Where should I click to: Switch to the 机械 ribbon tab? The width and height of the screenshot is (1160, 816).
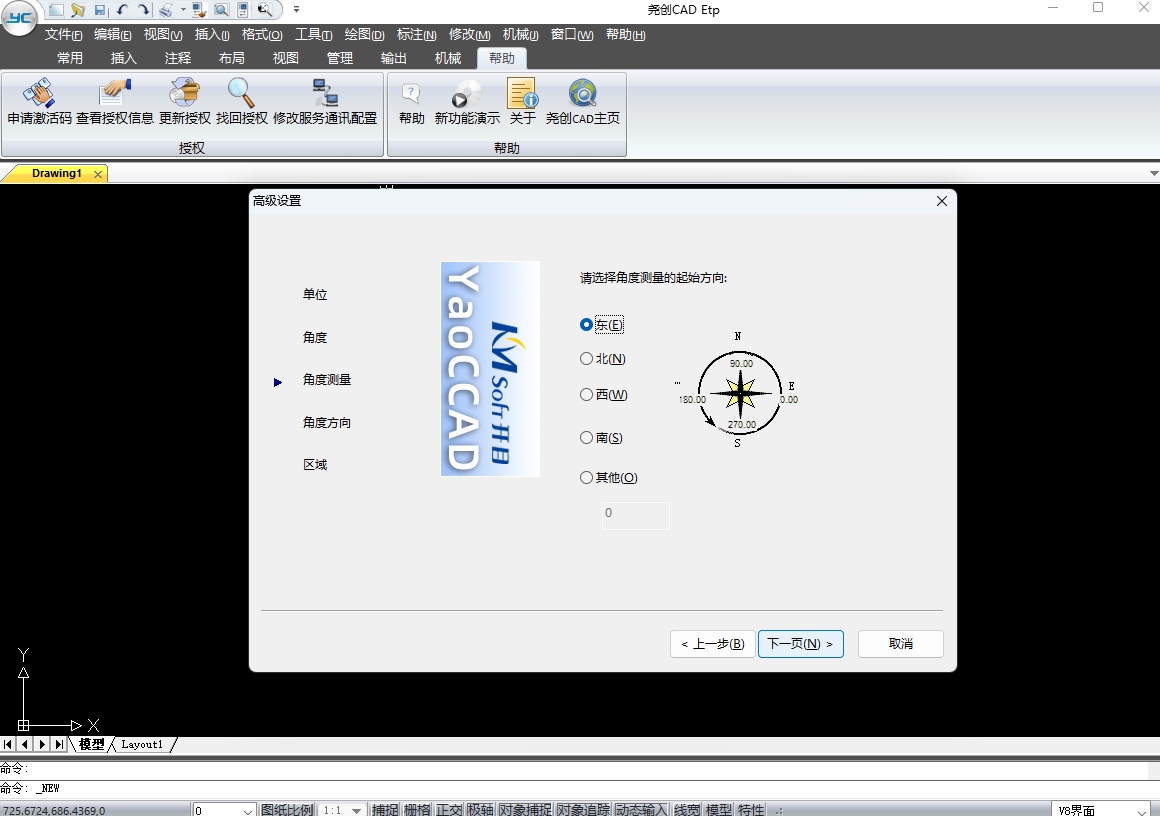pyautogui.click(x=448, y=58)
